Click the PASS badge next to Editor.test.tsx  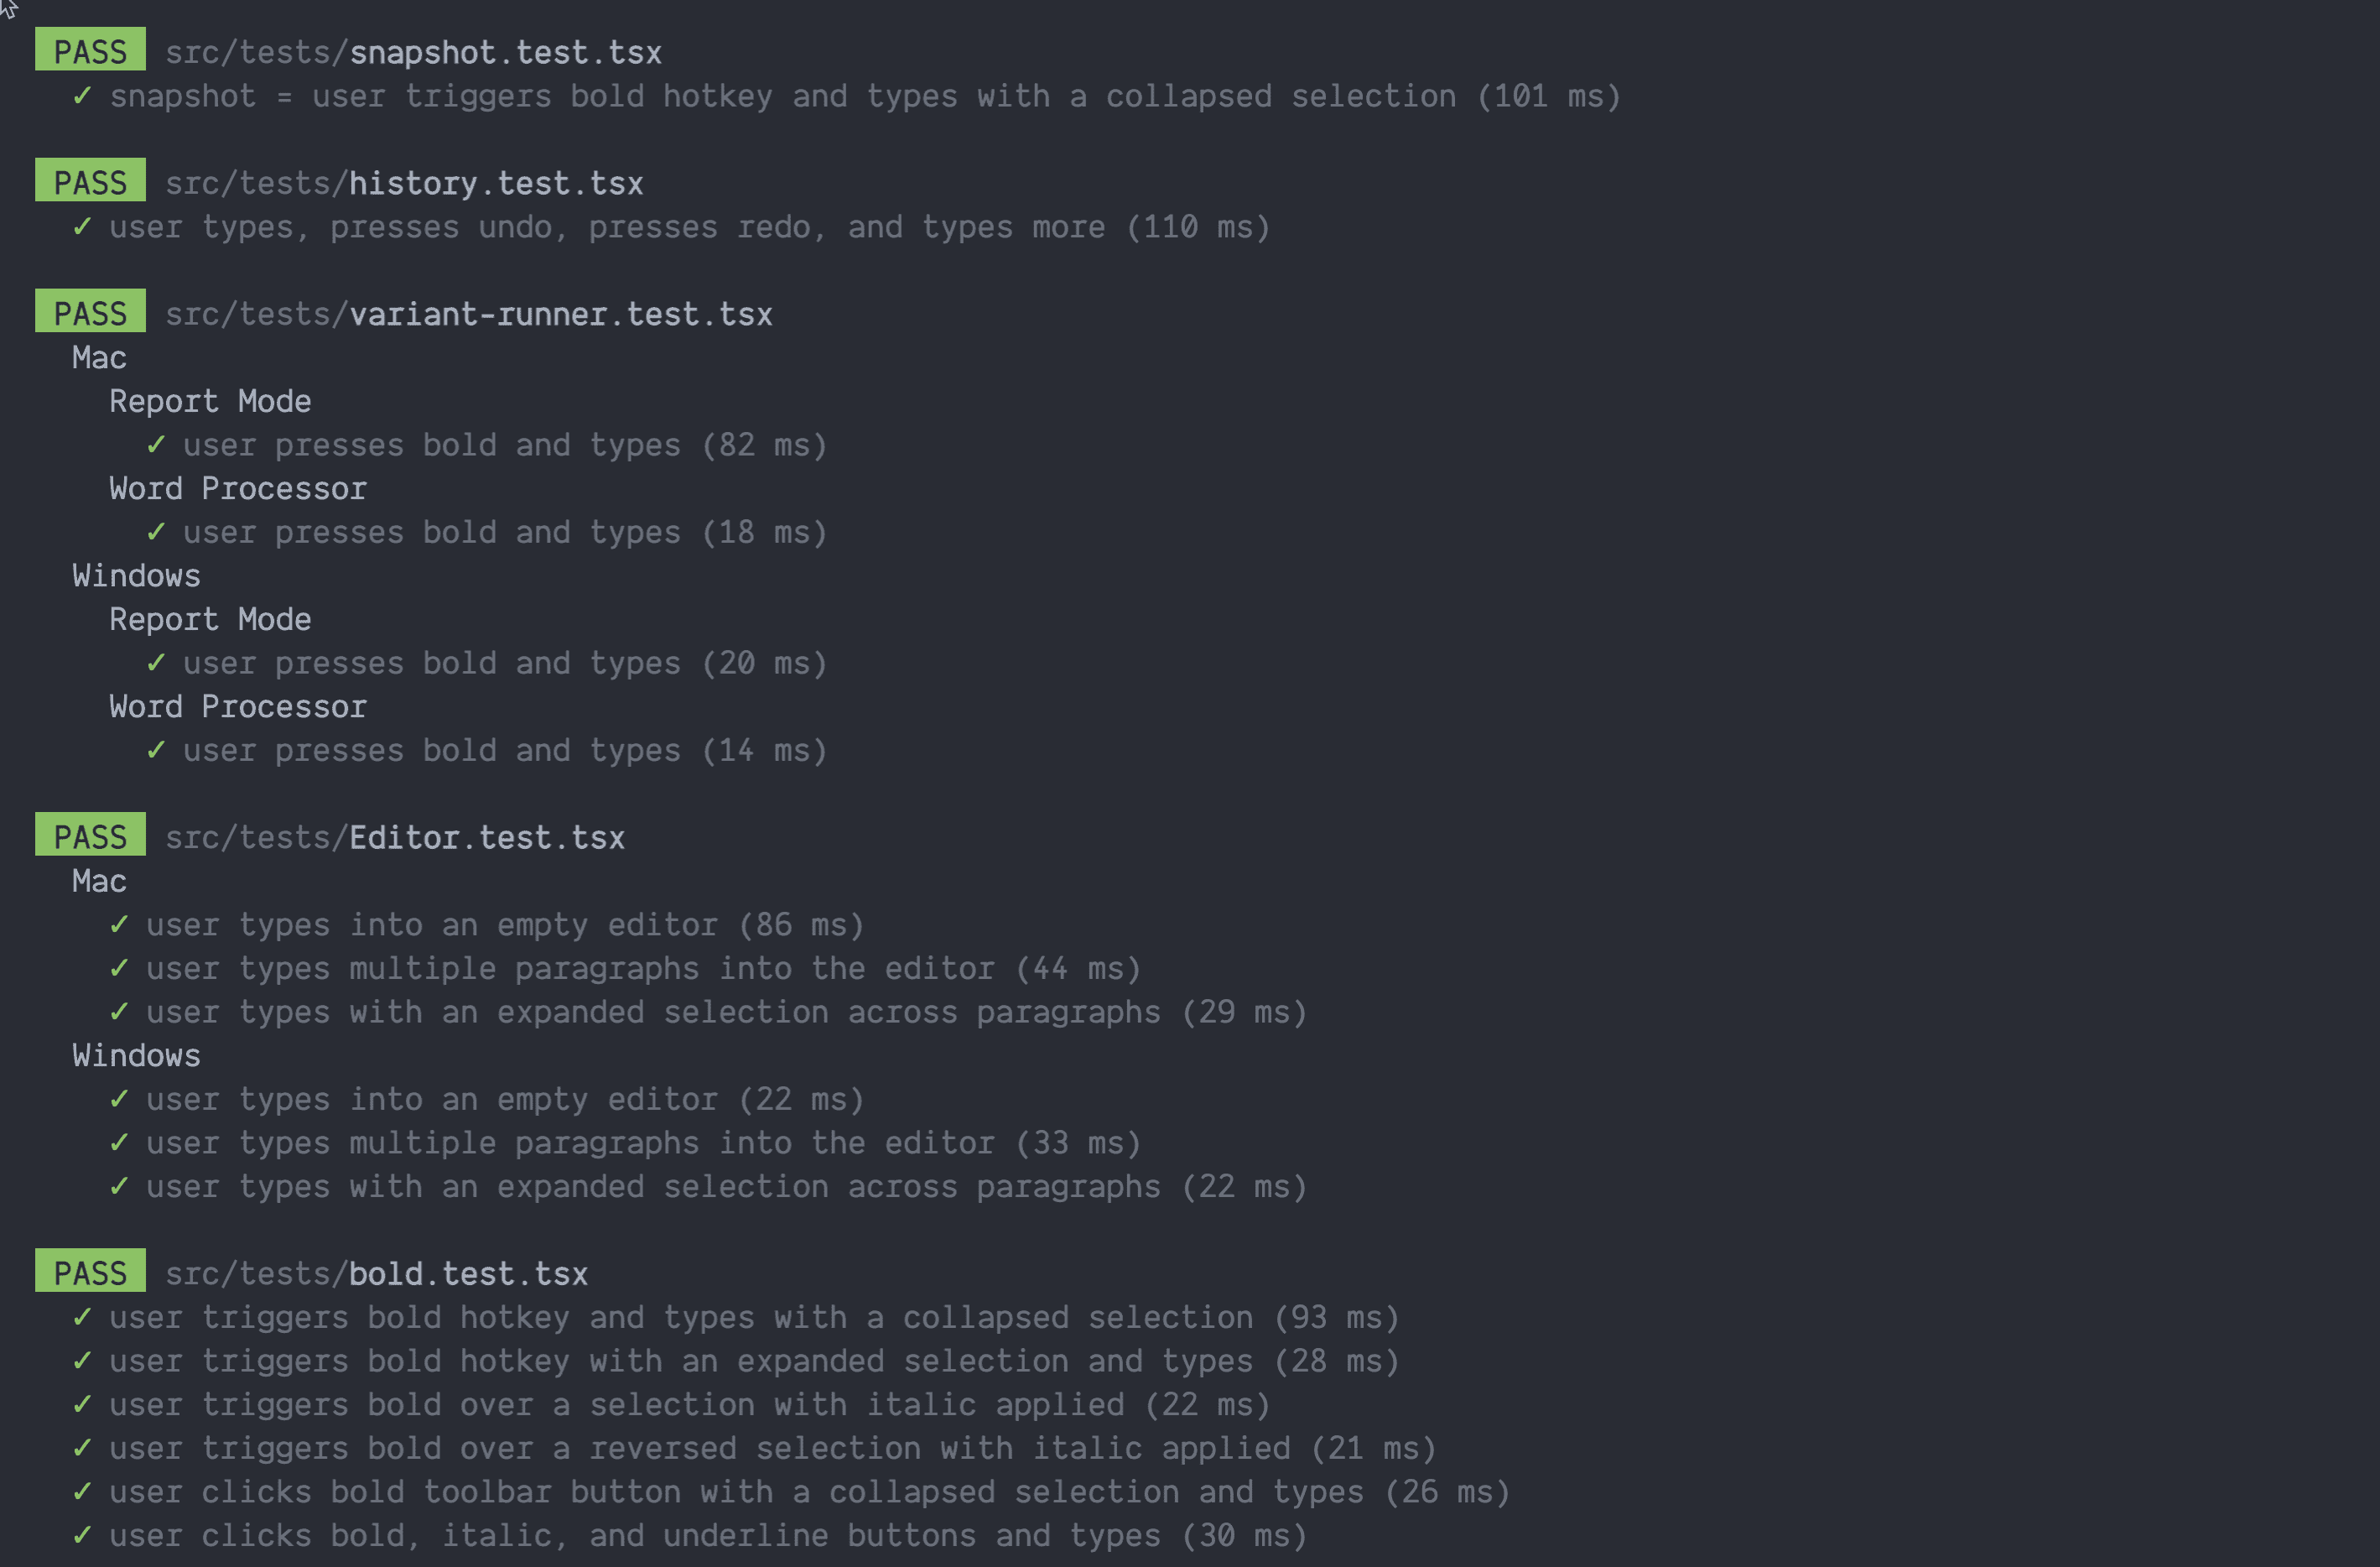90,836
